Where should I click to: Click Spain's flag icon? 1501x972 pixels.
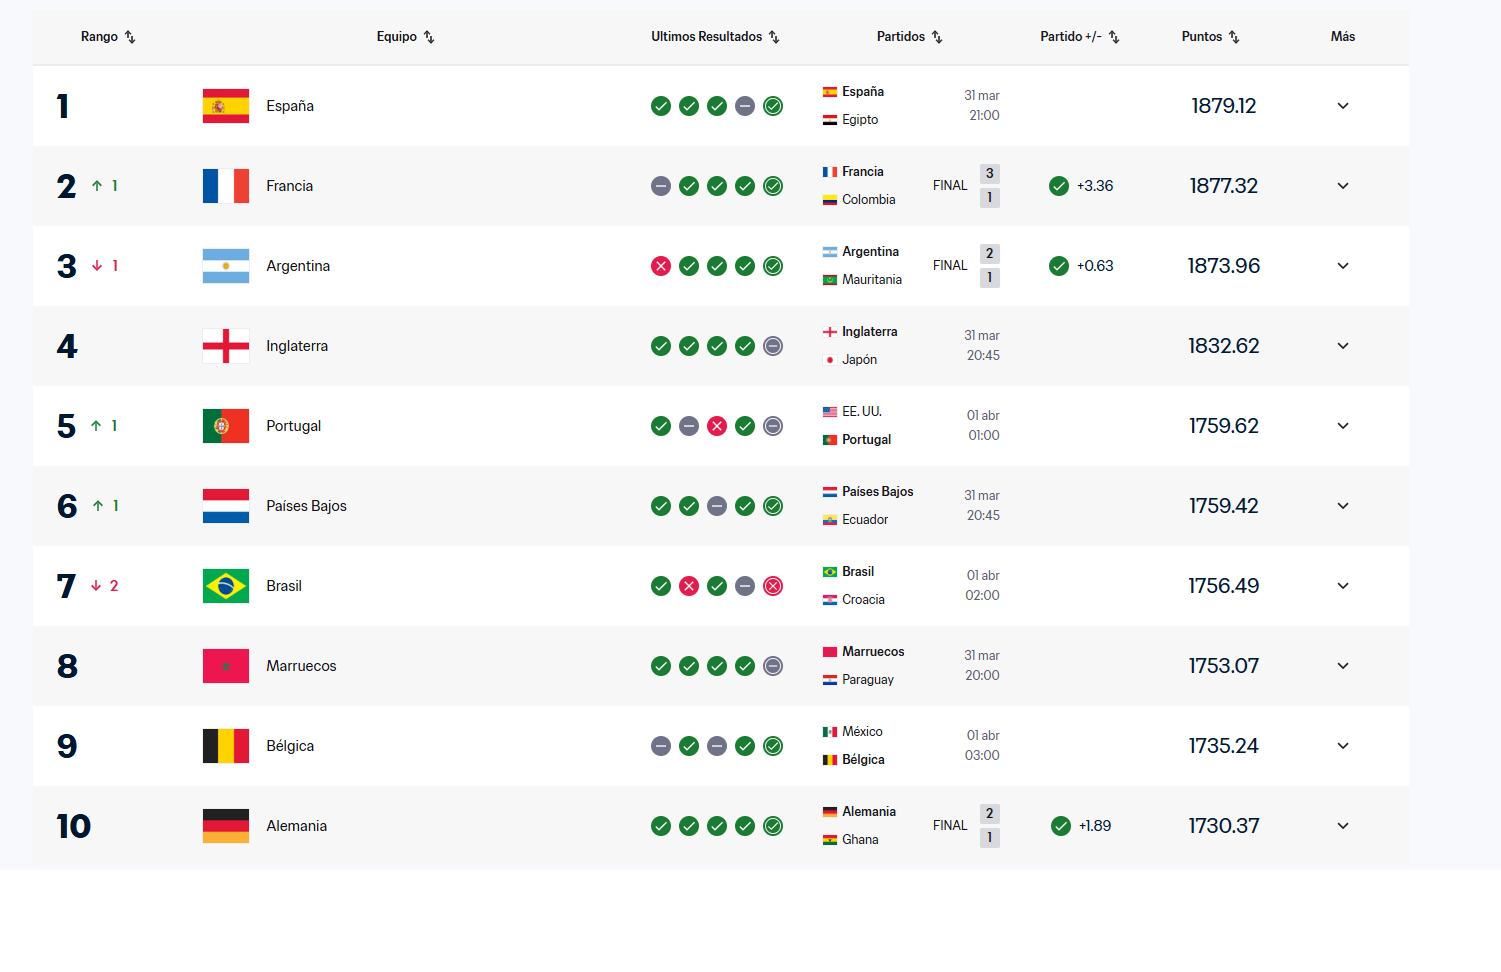[x=225, y=105]
